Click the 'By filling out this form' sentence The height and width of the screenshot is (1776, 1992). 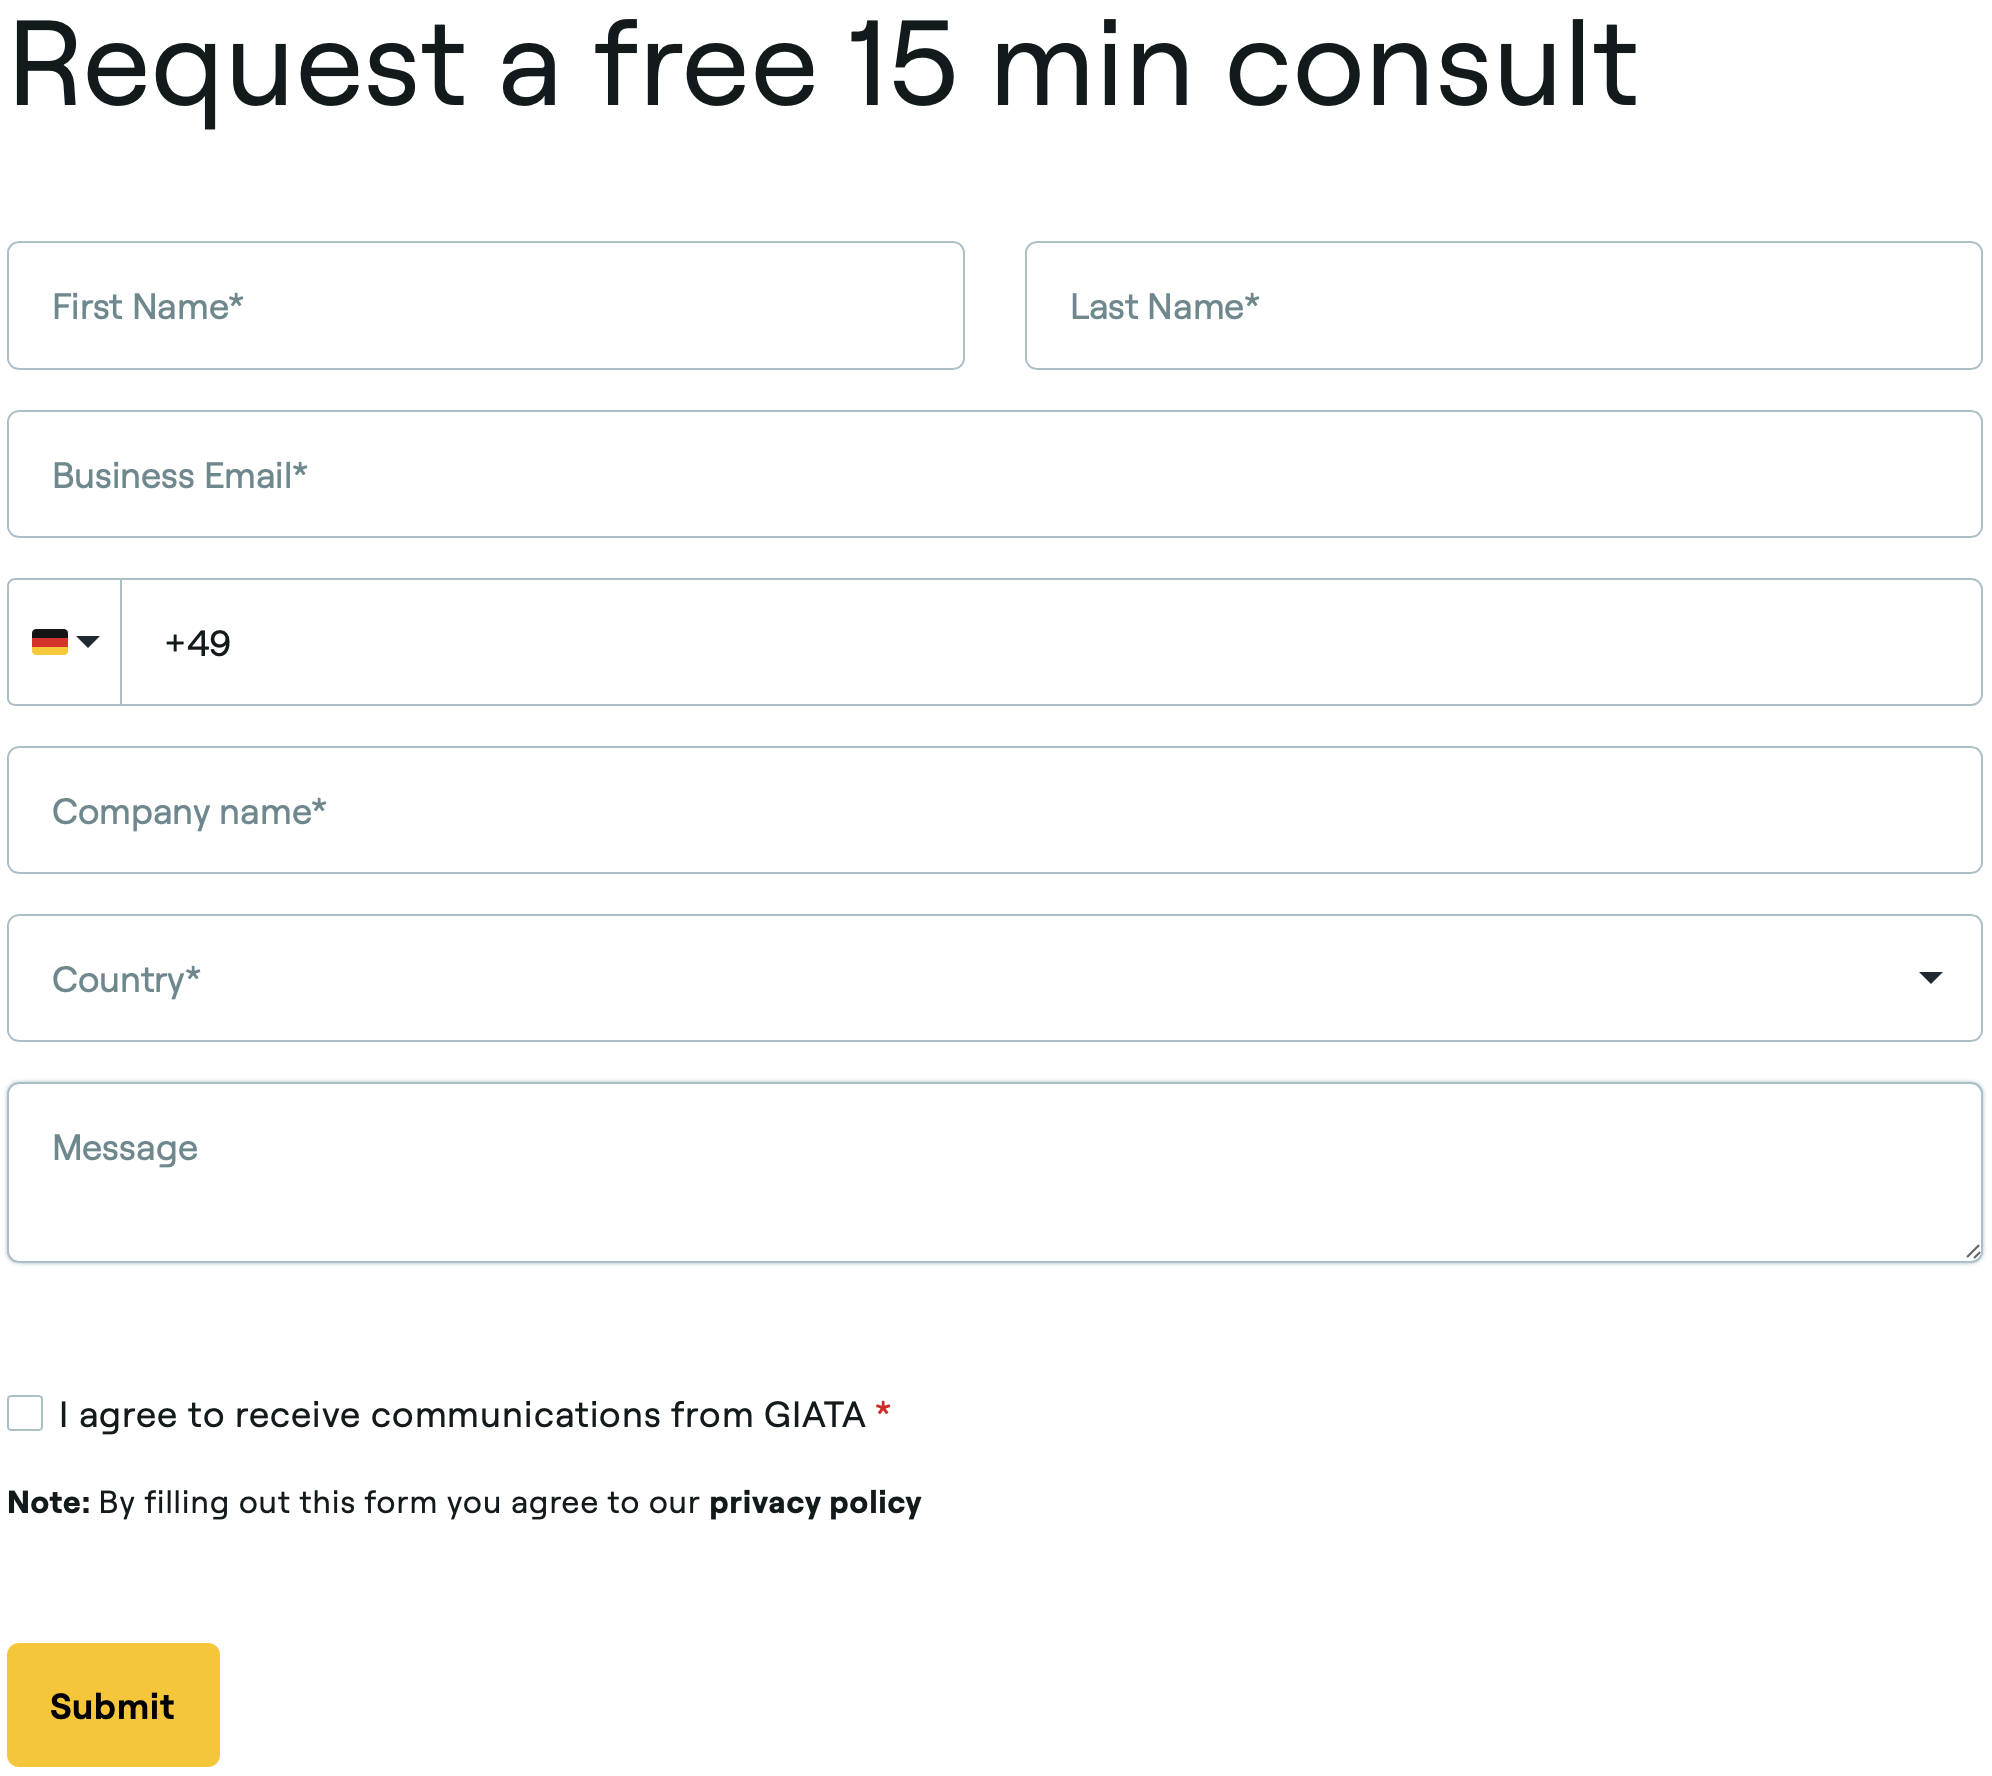(400, 1503)
